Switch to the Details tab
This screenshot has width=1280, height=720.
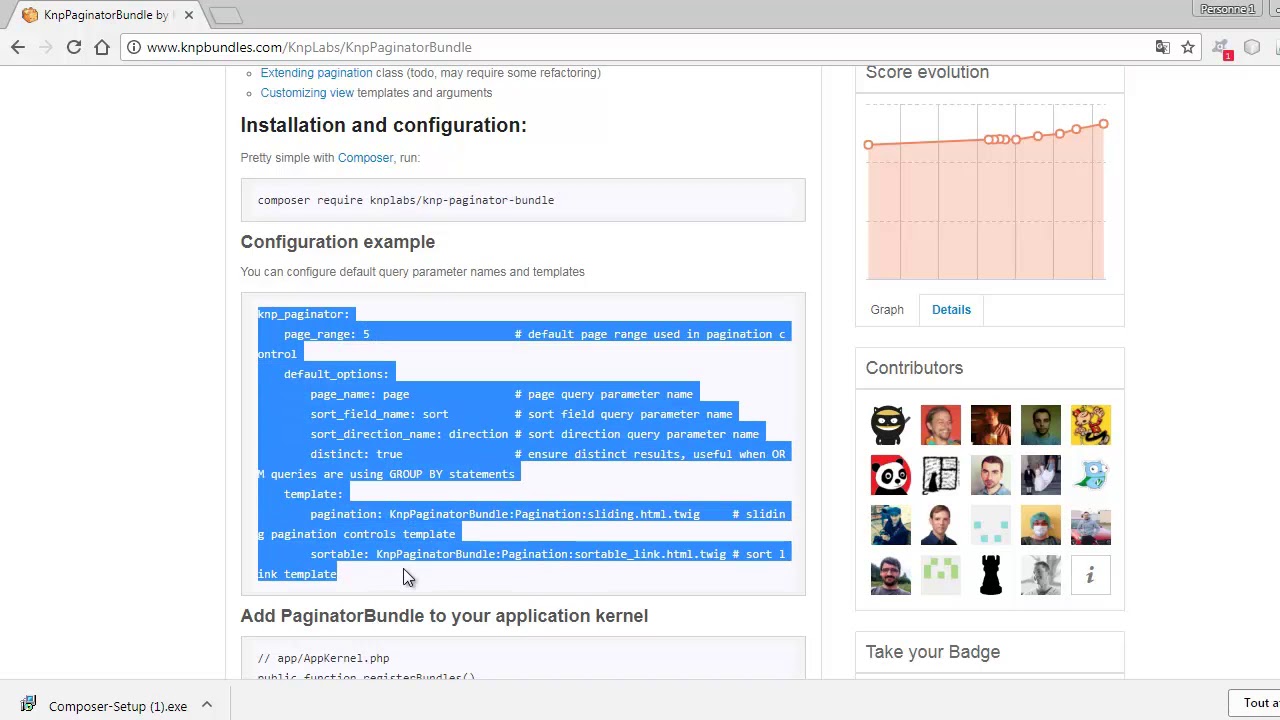tap(951, 310)
